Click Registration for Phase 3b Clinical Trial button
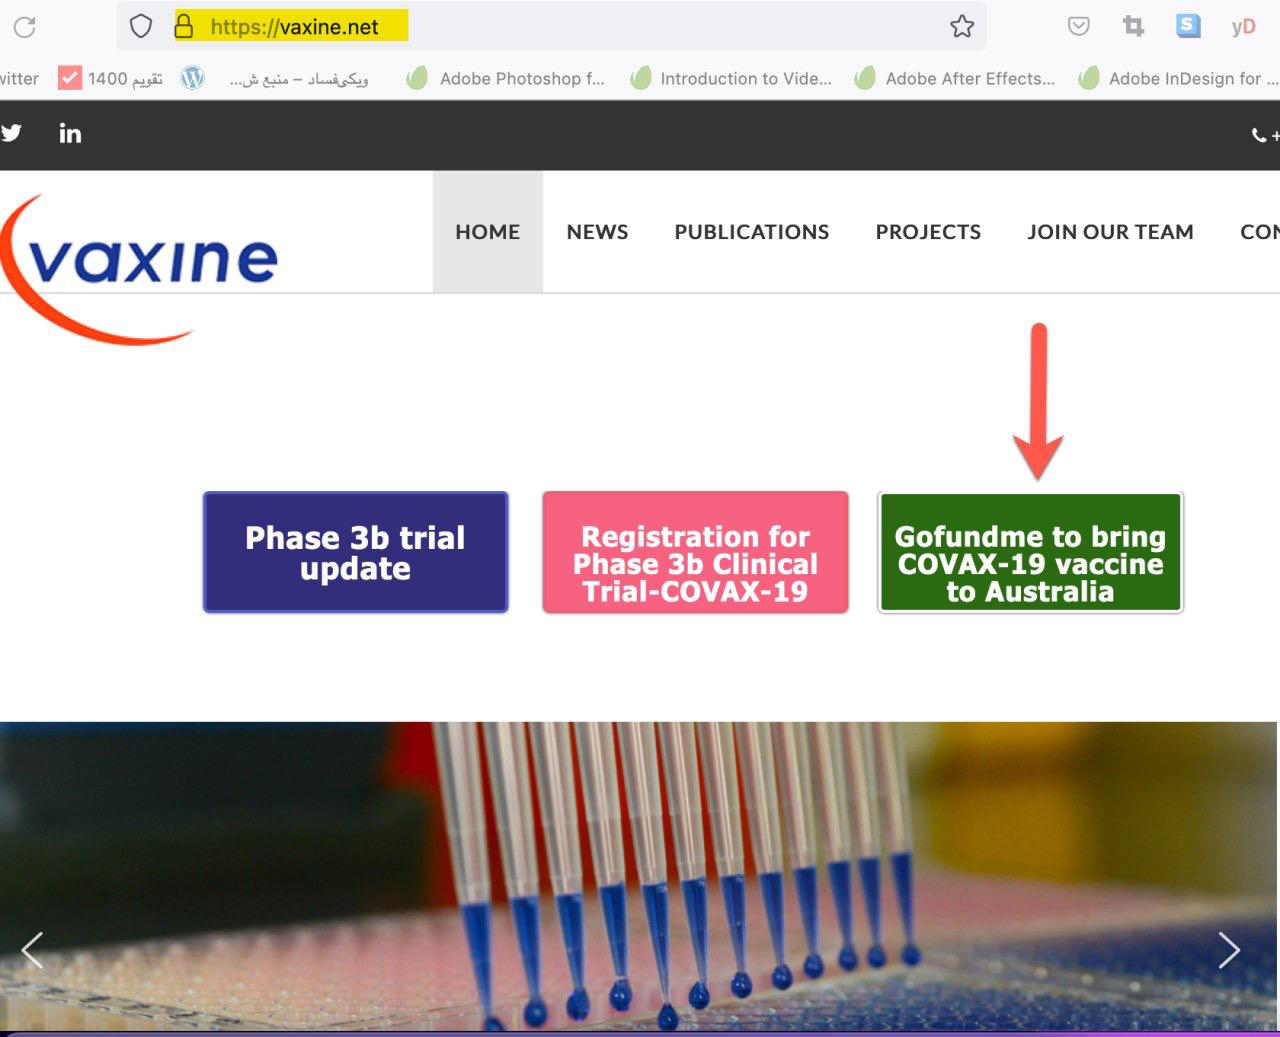 [695, 552]
